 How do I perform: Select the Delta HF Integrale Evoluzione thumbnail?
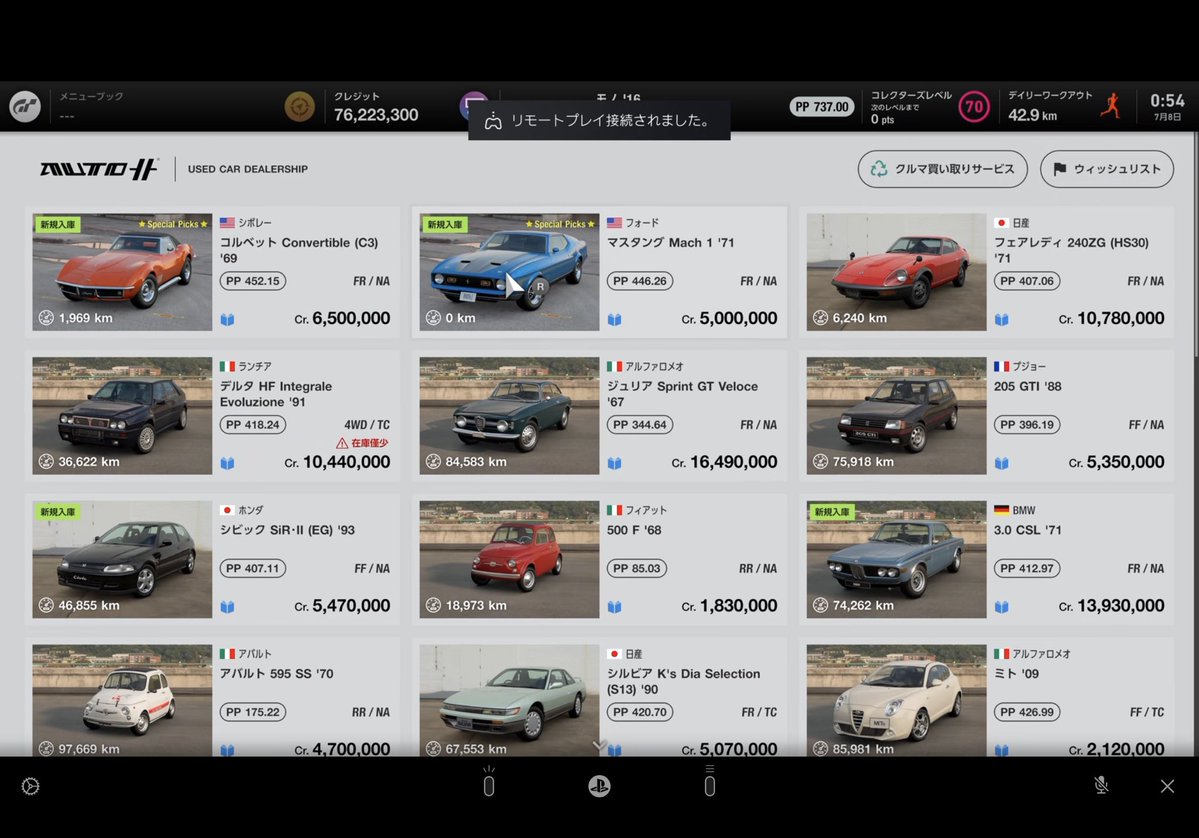(x=122, y=416)
